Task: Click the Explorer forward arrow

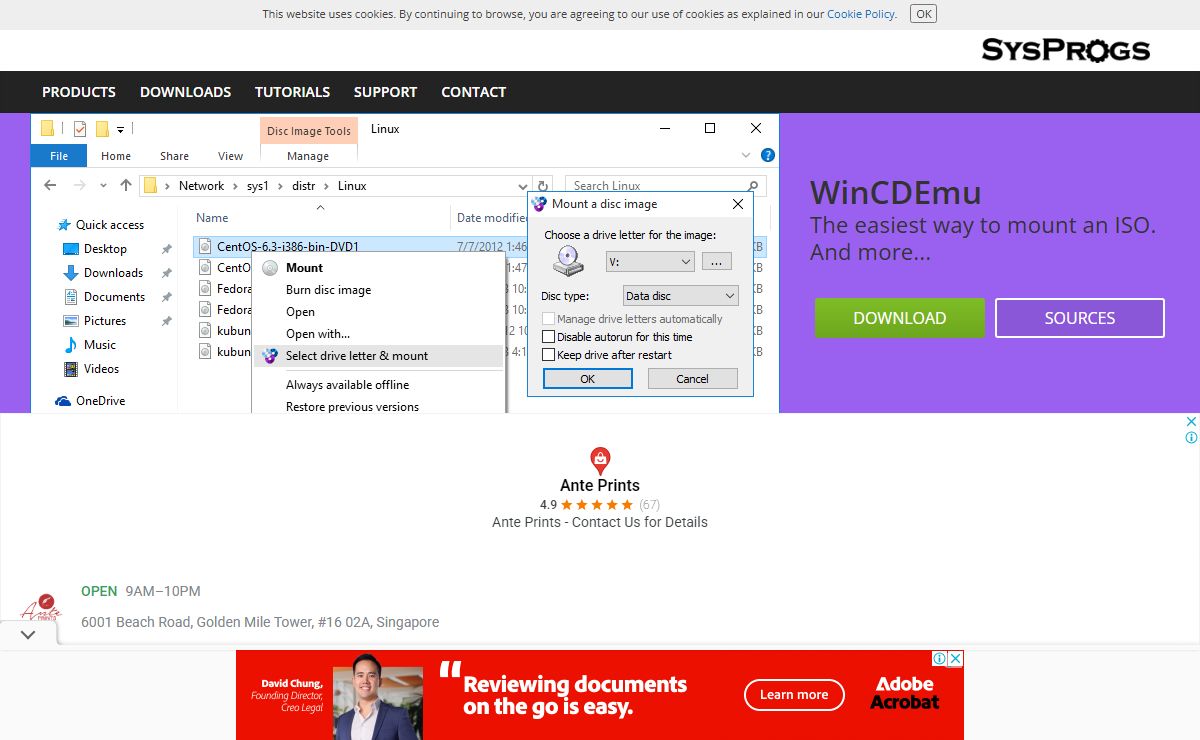Action: 79,185
